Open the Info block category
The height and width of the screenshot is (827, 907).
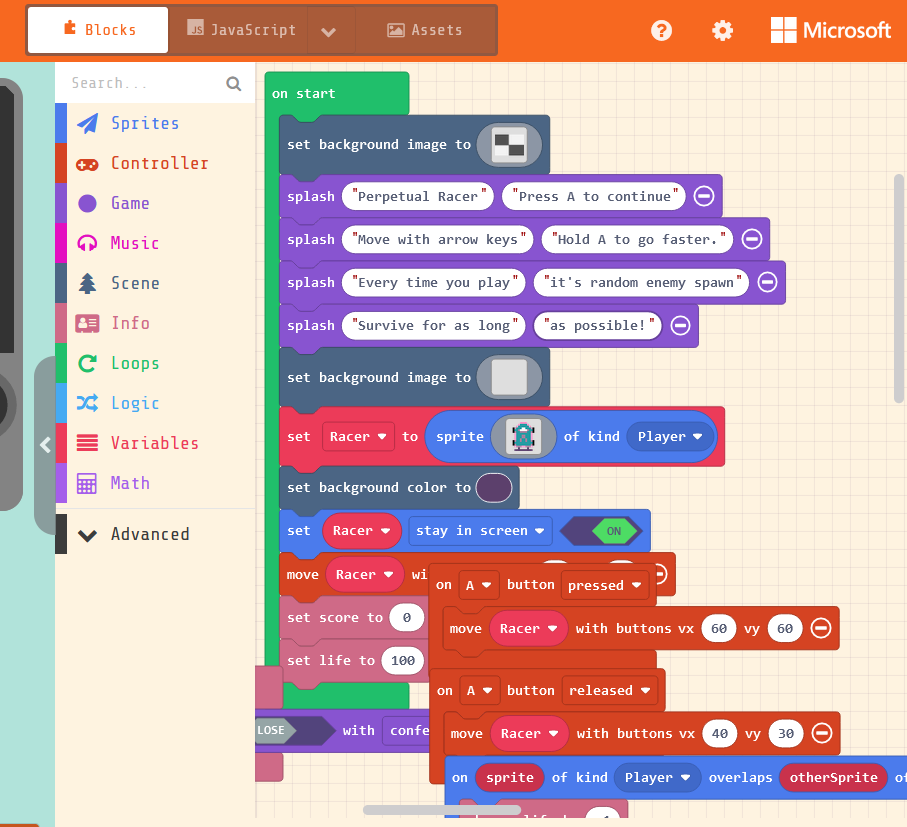tap(155, 323)
